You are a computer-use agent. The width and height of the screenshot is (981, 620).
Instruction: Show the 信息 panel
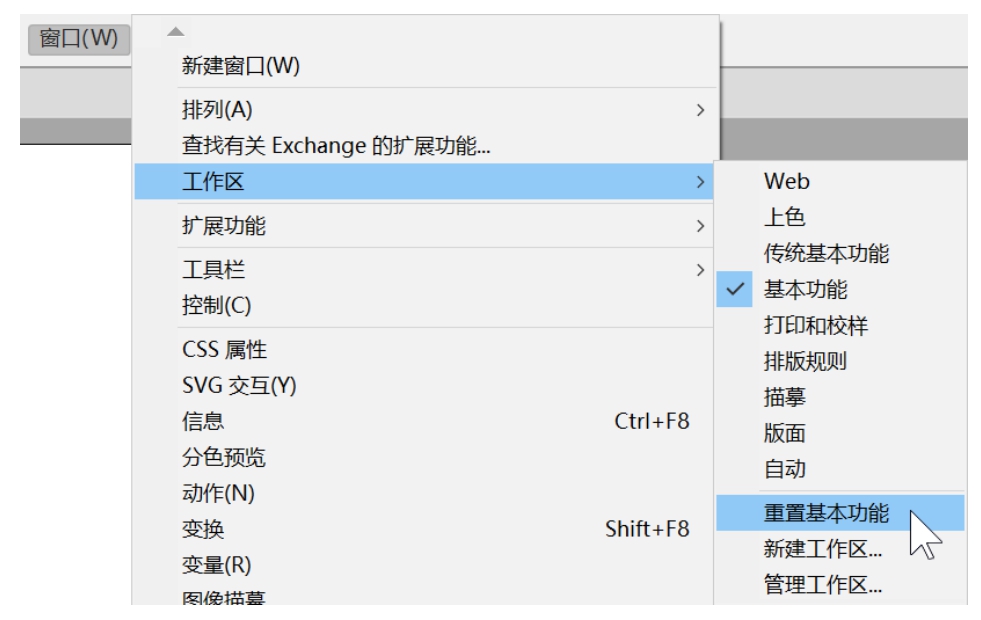(203, 421)
